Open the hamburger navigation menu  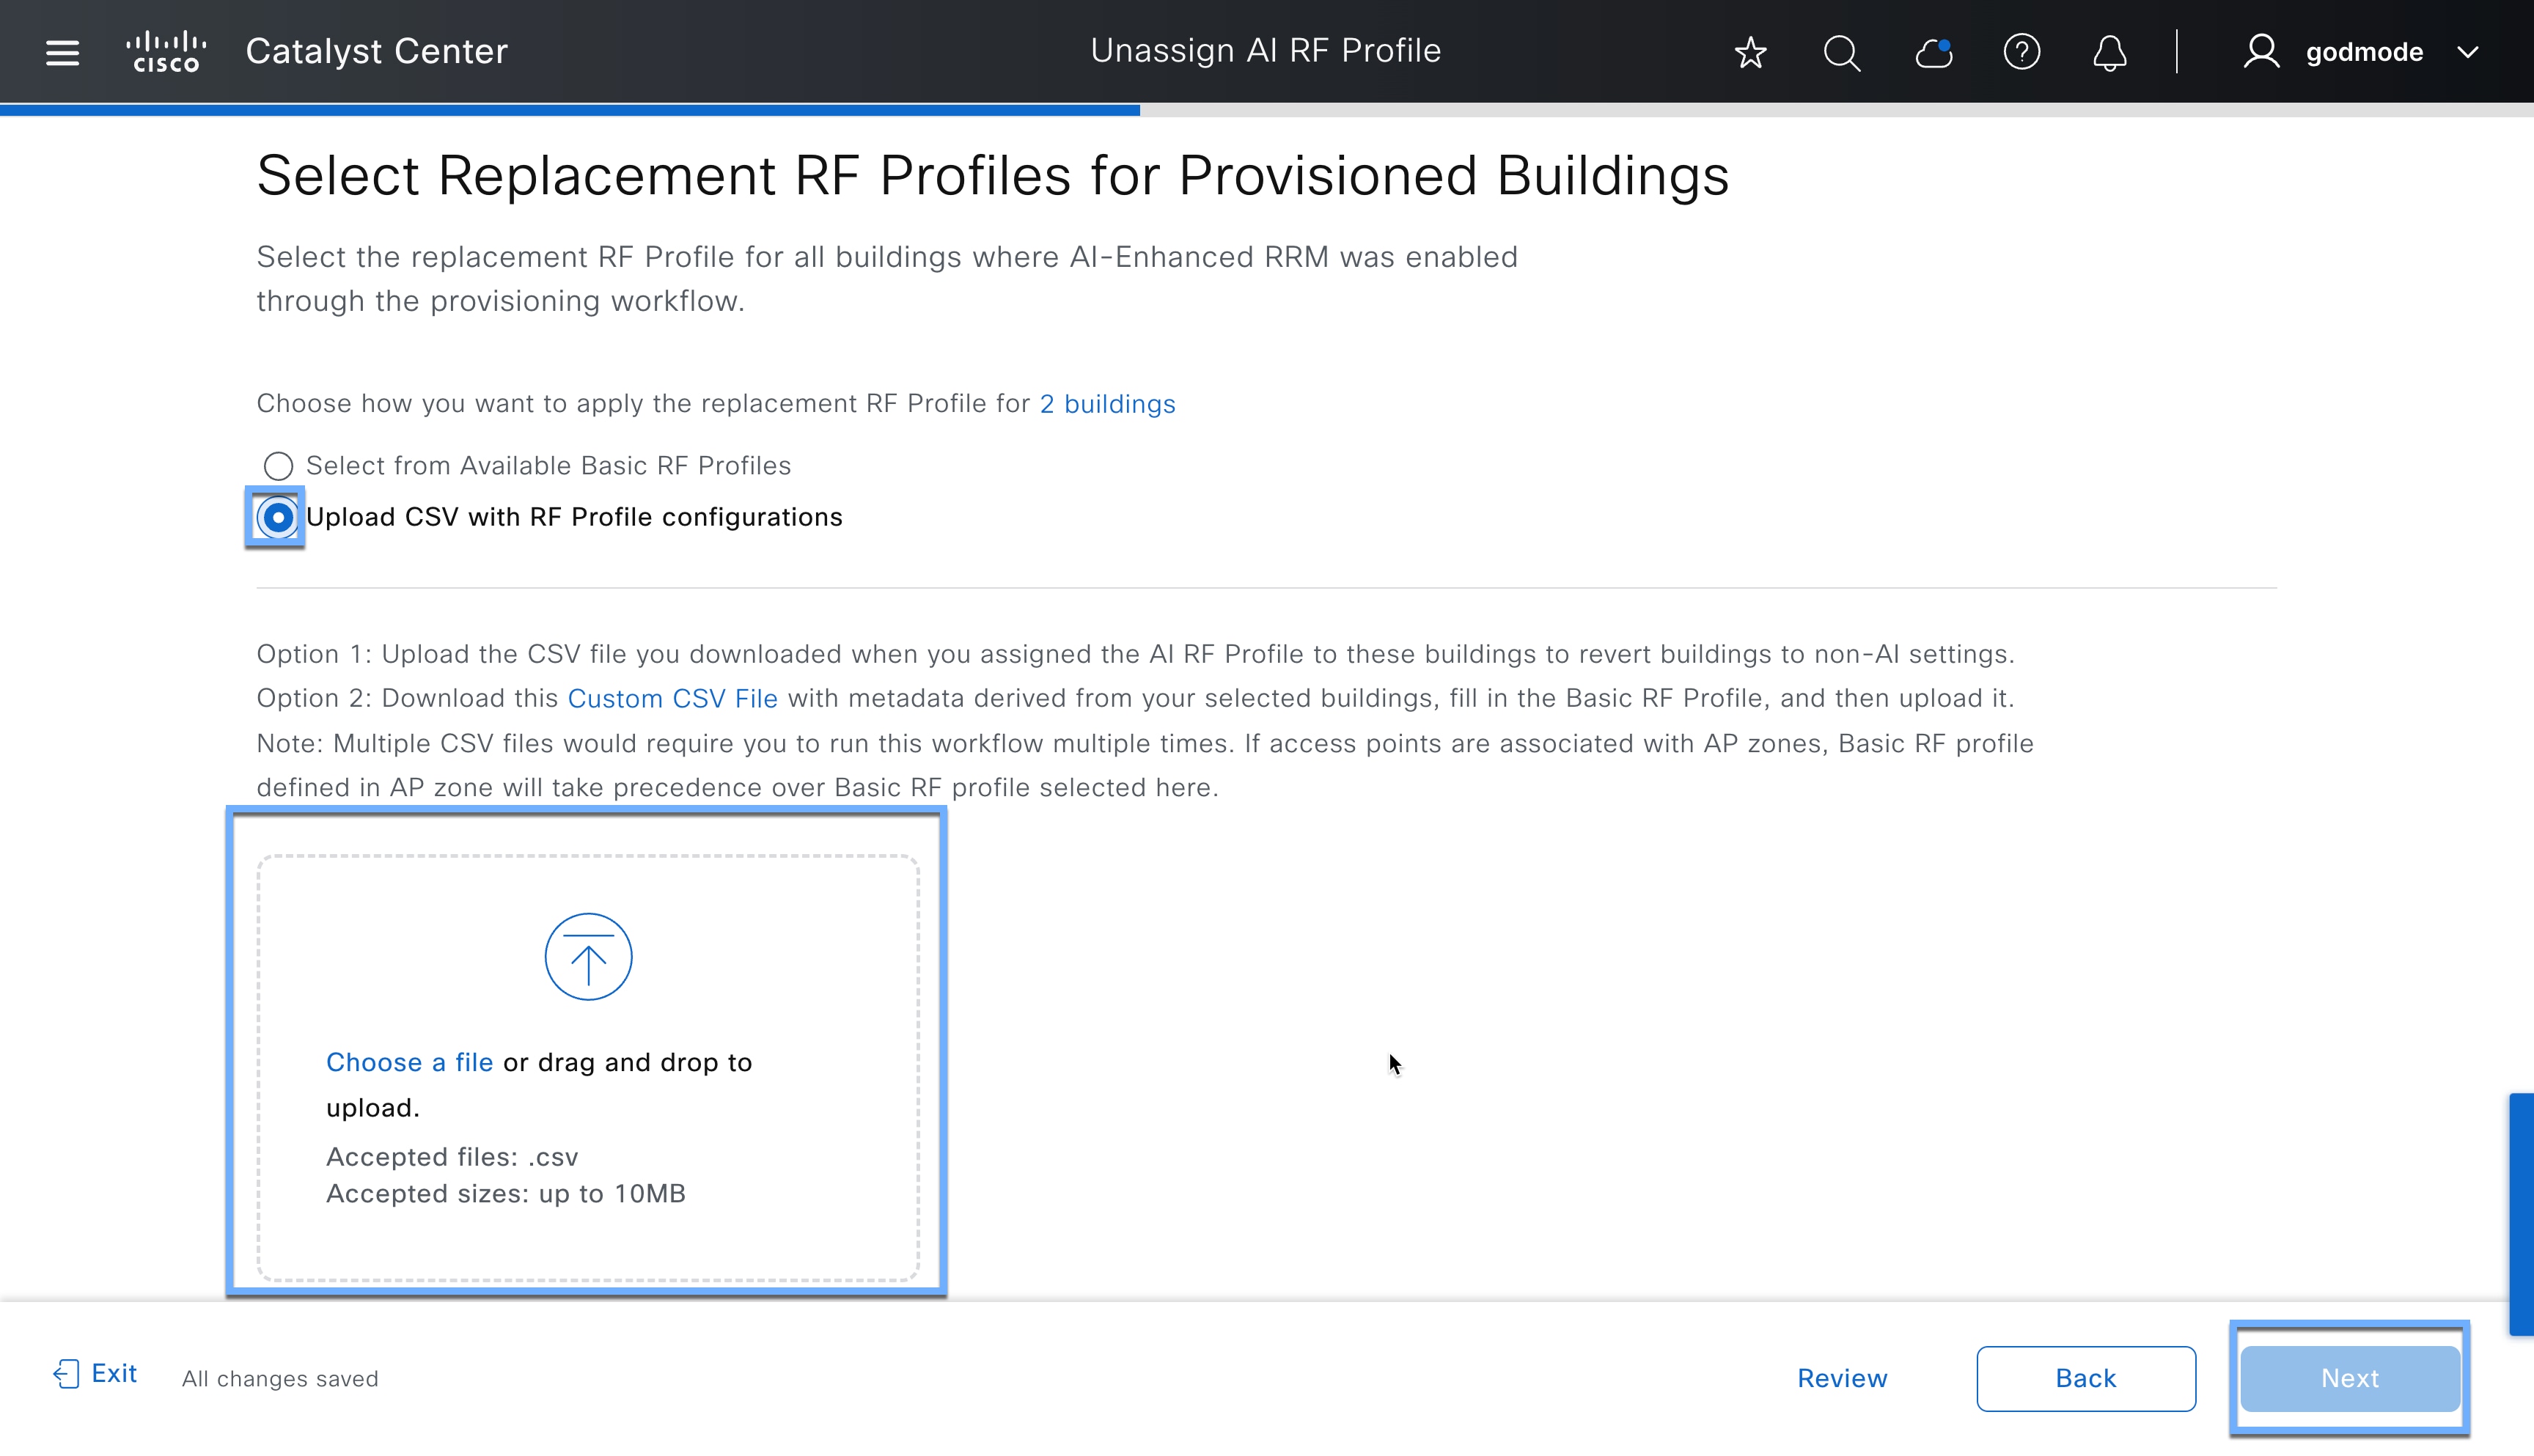click(61, 51)
